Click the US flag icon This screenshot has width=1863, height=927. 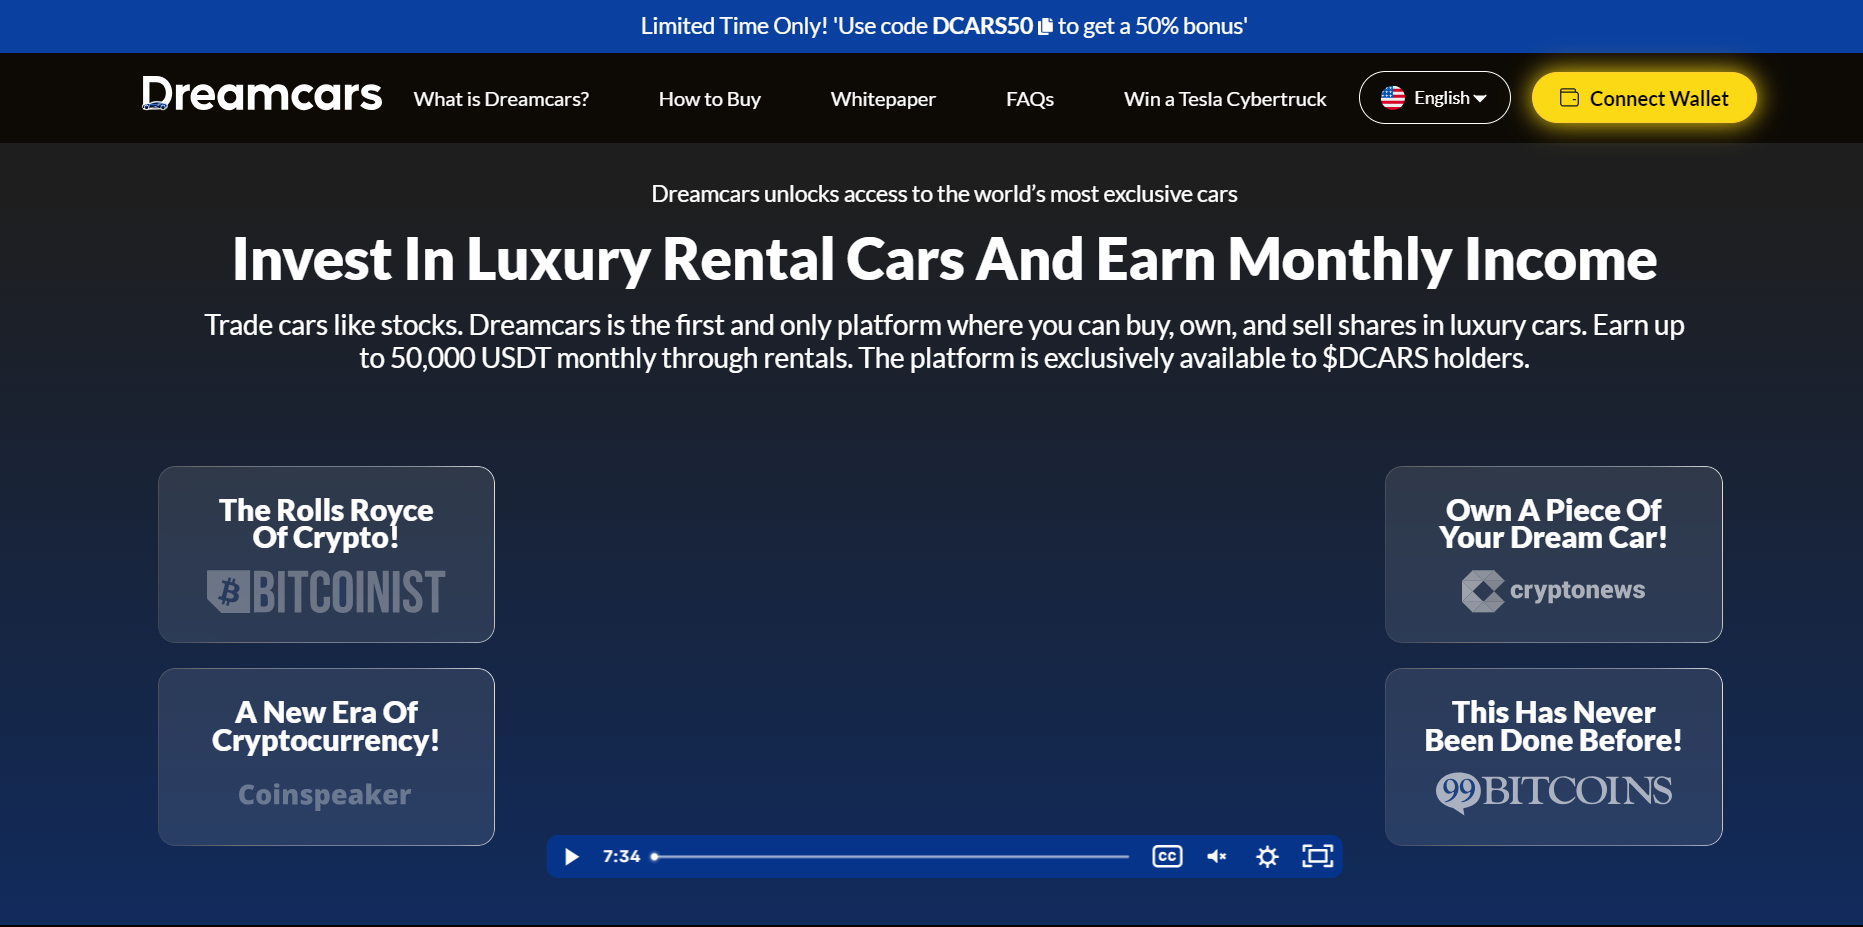(1392, 98)
